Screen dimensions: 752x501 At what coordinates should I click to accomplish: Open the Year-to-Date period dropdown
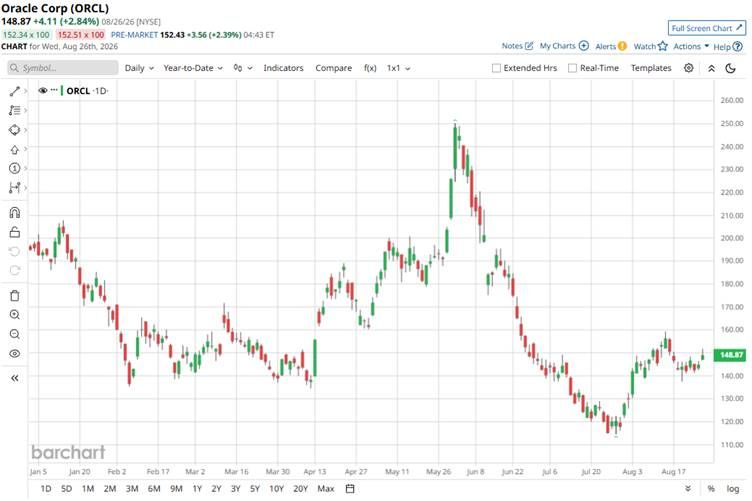pyautogui.click(x=193, y=68)
